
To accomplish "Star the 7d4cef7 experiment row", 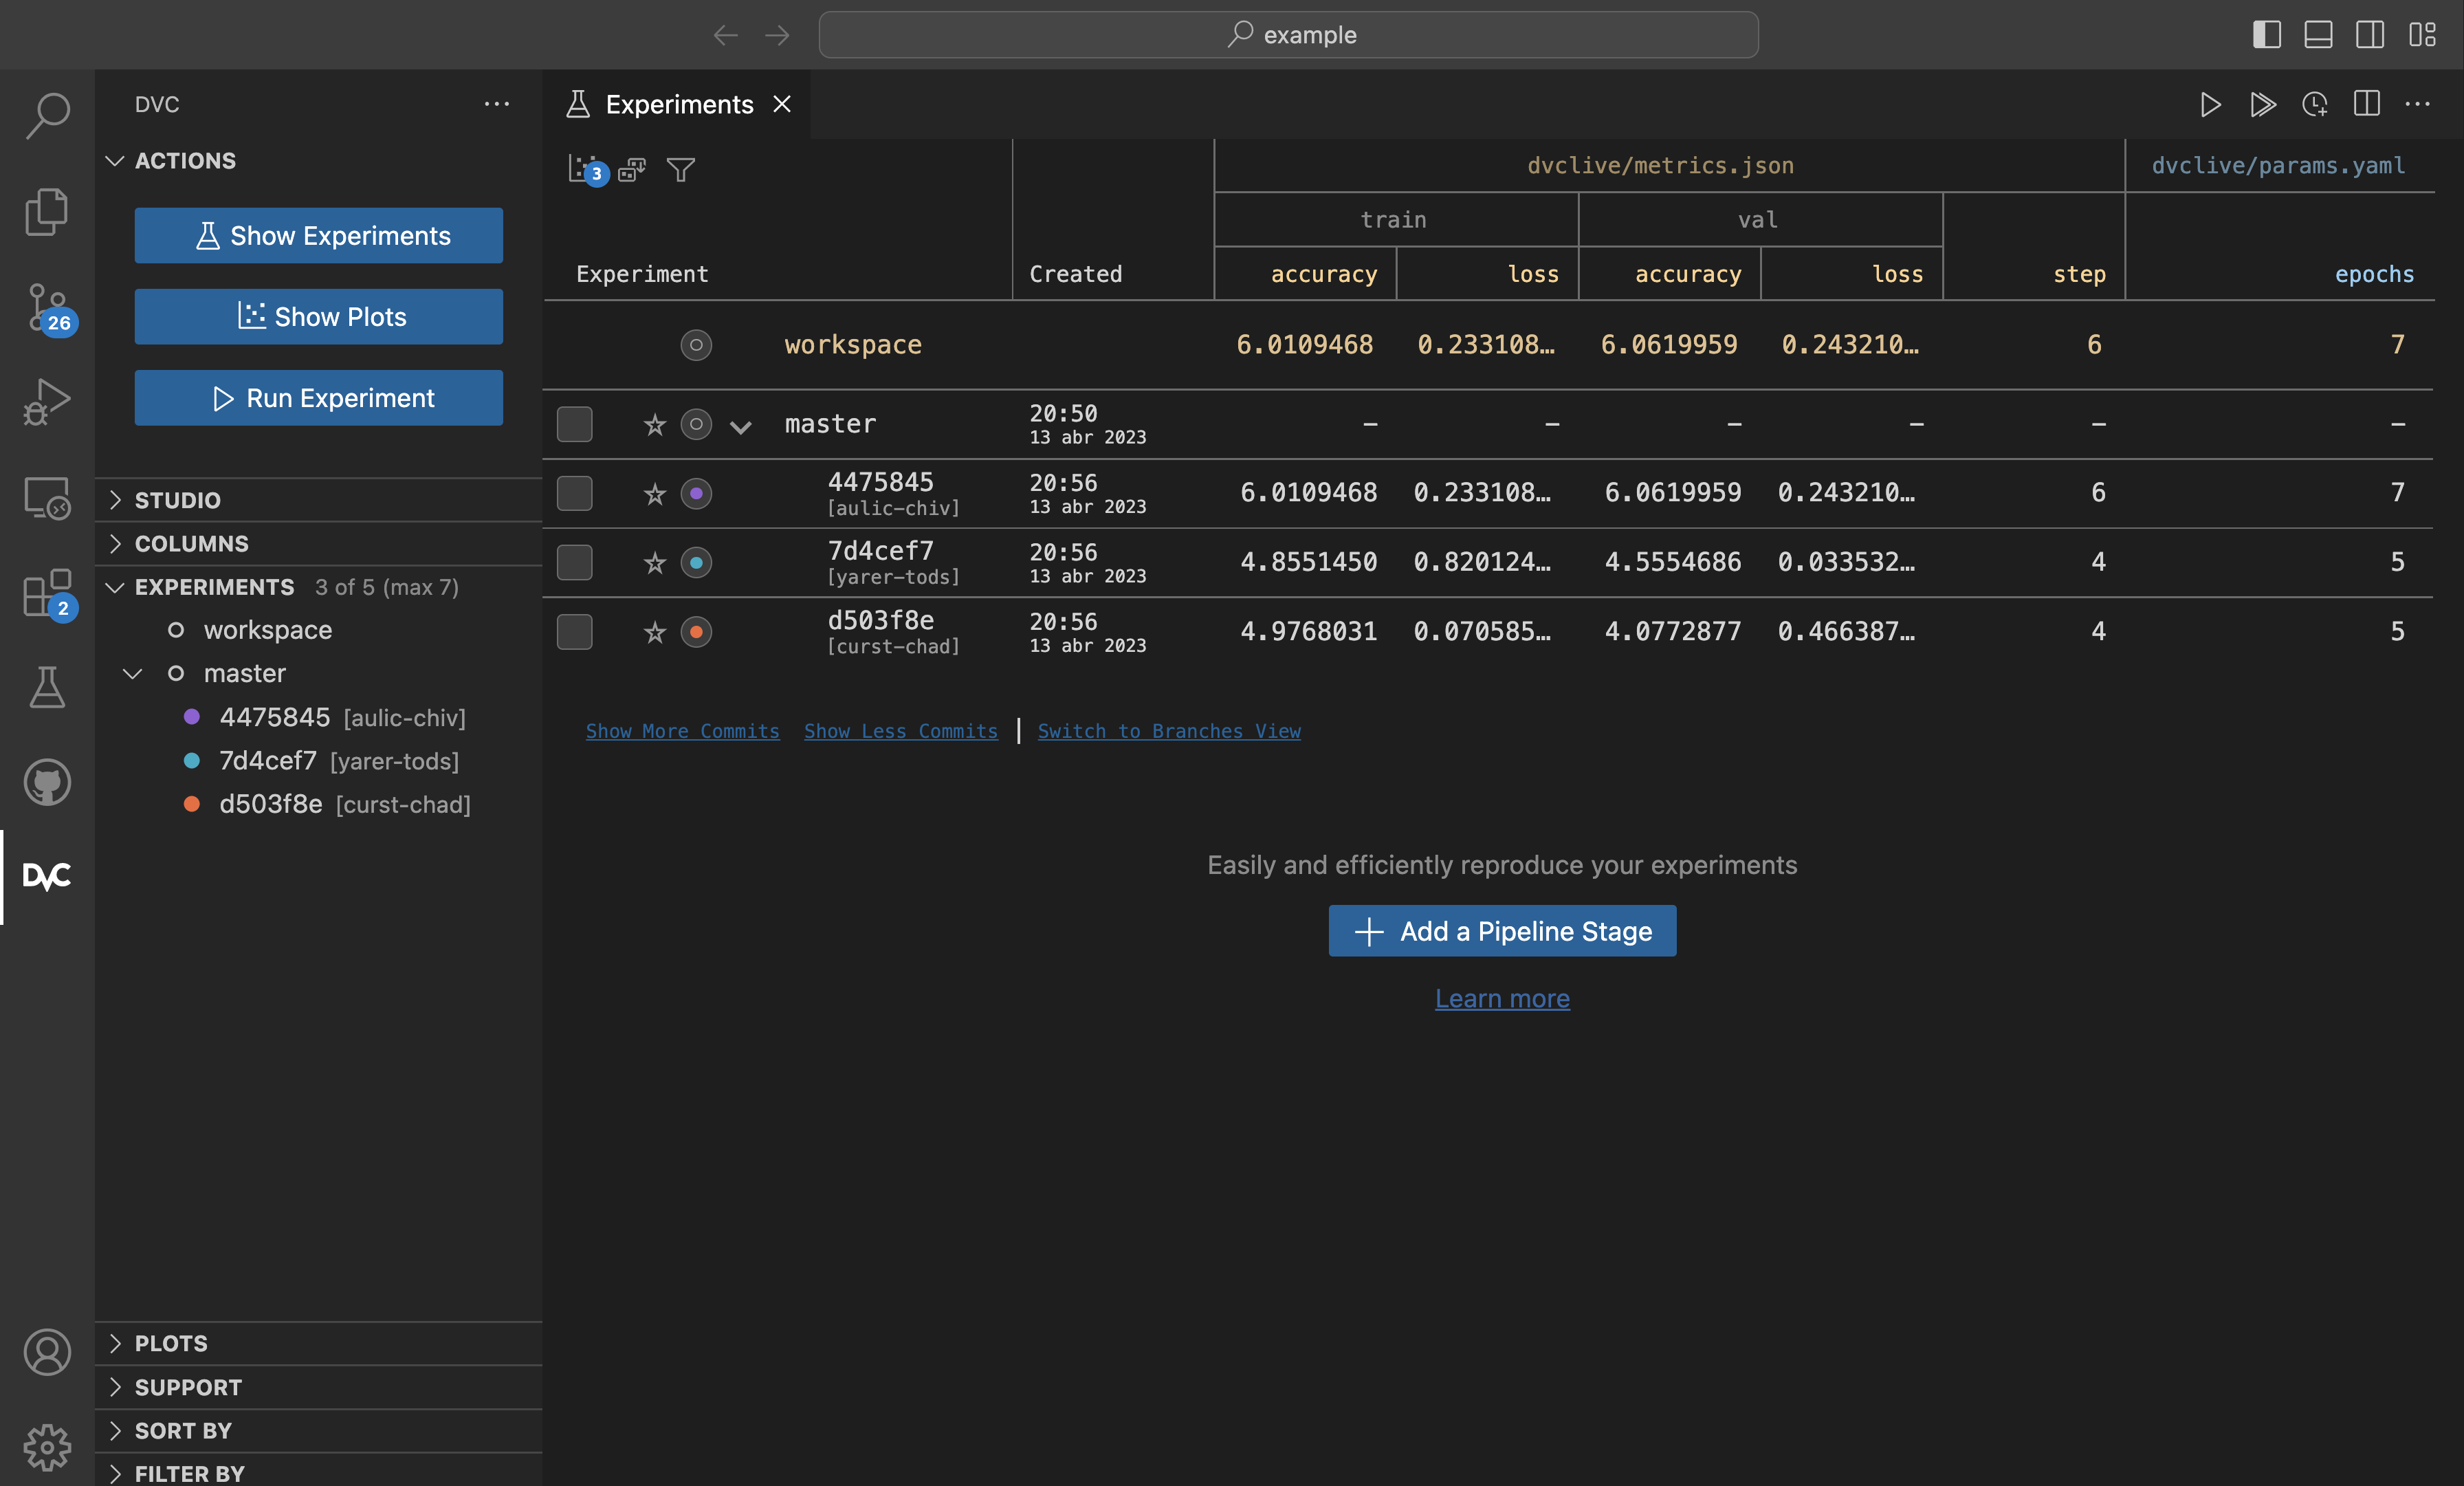I will pos(655,563).
